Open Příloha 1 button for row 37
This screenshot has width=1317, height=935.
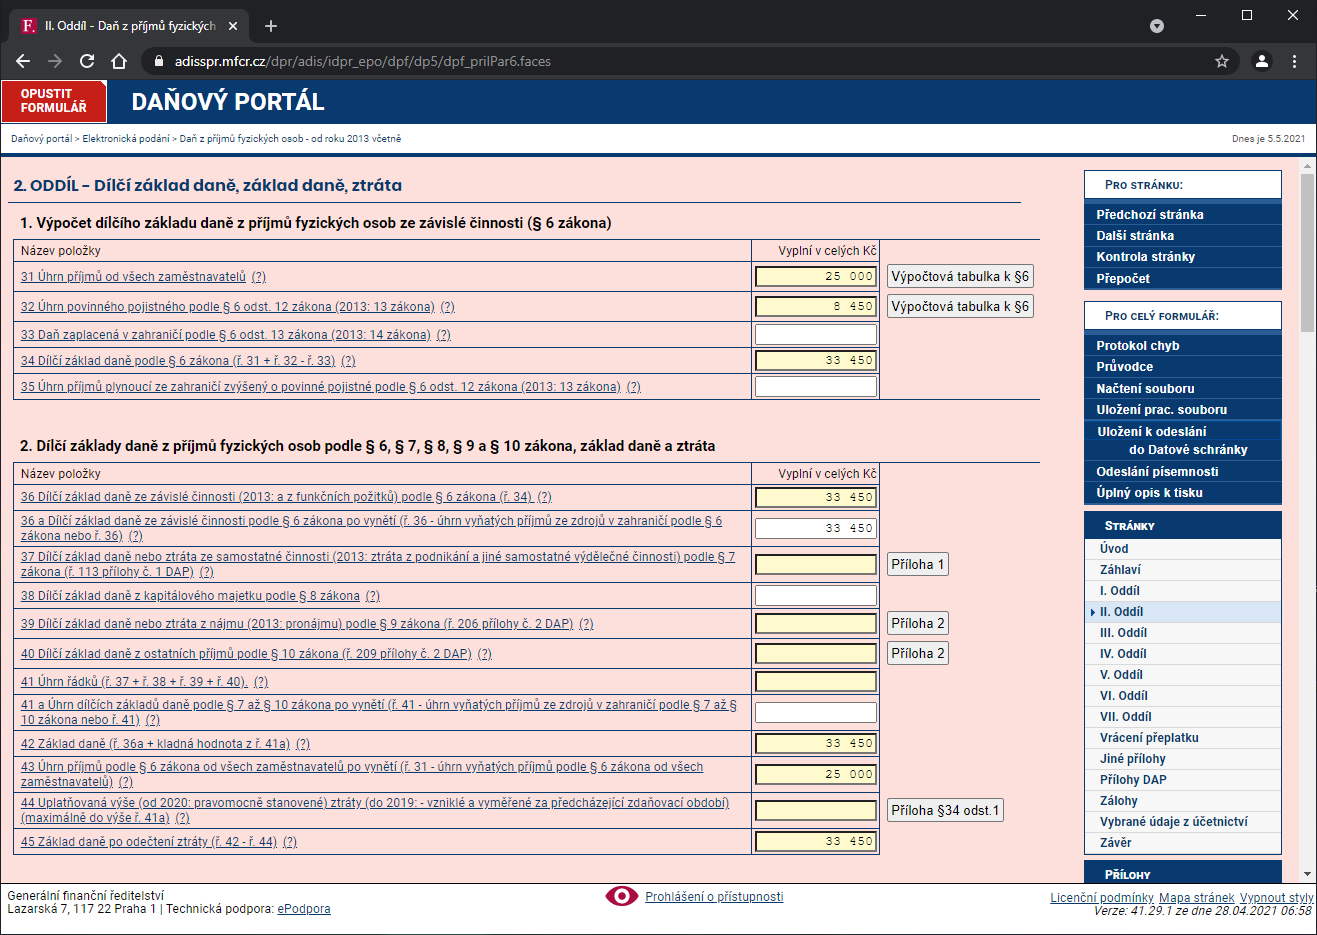tap(918, 565)
